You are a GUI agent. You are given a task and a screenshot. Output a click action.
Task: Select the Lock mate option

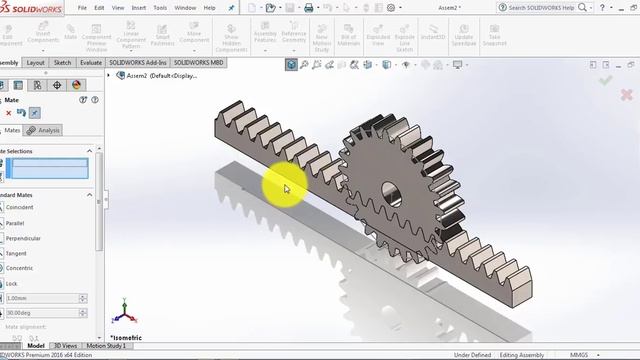coord(10,283)
